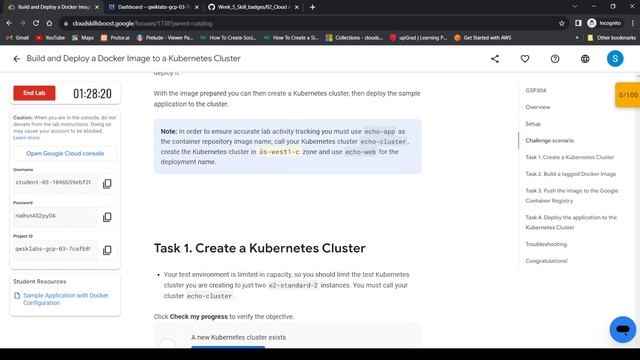Select the Project ID field value
The width and height of the screenshot is (640, 360).
click(x=55, y=249)
